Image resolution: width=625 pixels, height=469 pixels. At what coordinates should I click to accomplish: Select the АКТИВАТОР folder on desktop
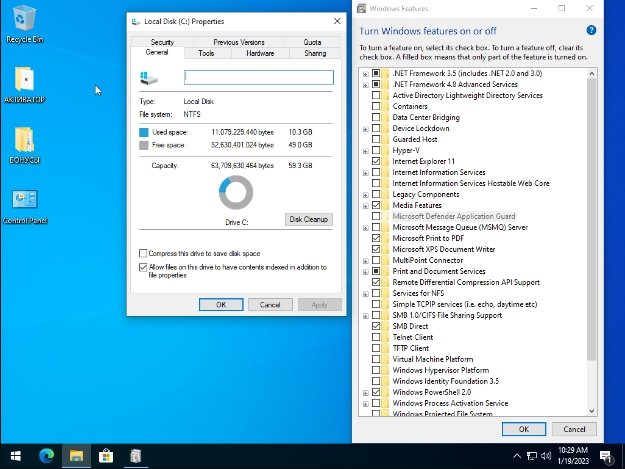pos(24,85)
